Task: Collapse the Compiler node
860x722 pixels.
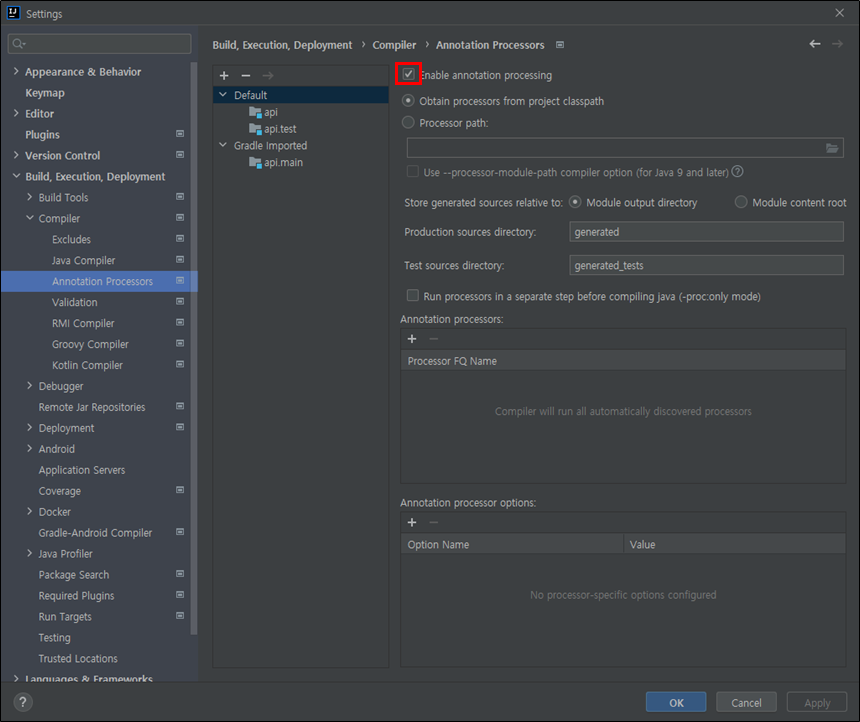Action: coord(30,218)
